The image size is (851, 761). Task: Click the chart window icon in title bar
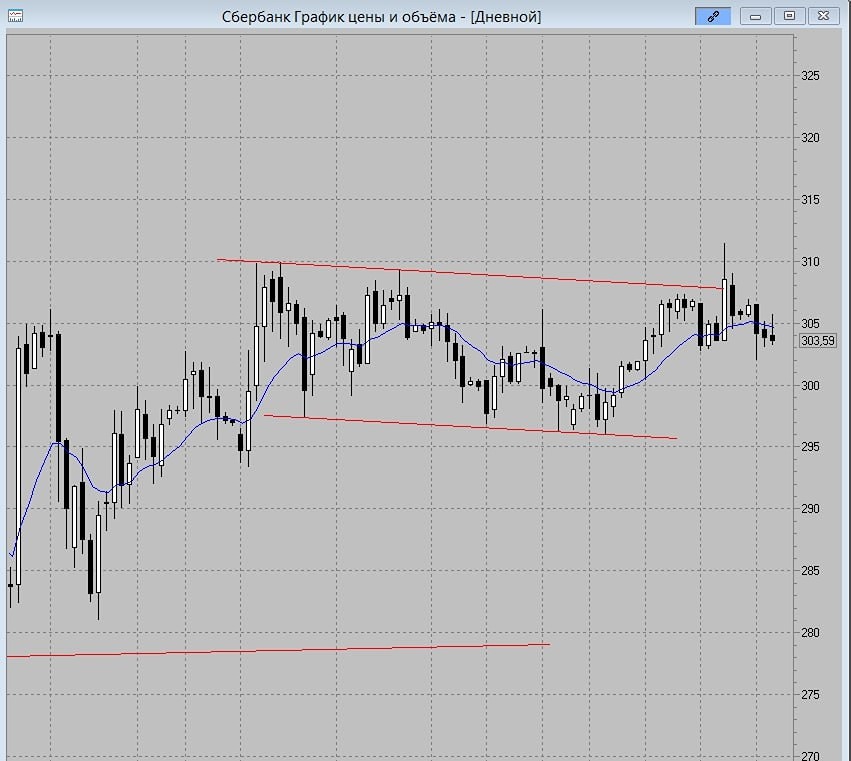point(15,16)
